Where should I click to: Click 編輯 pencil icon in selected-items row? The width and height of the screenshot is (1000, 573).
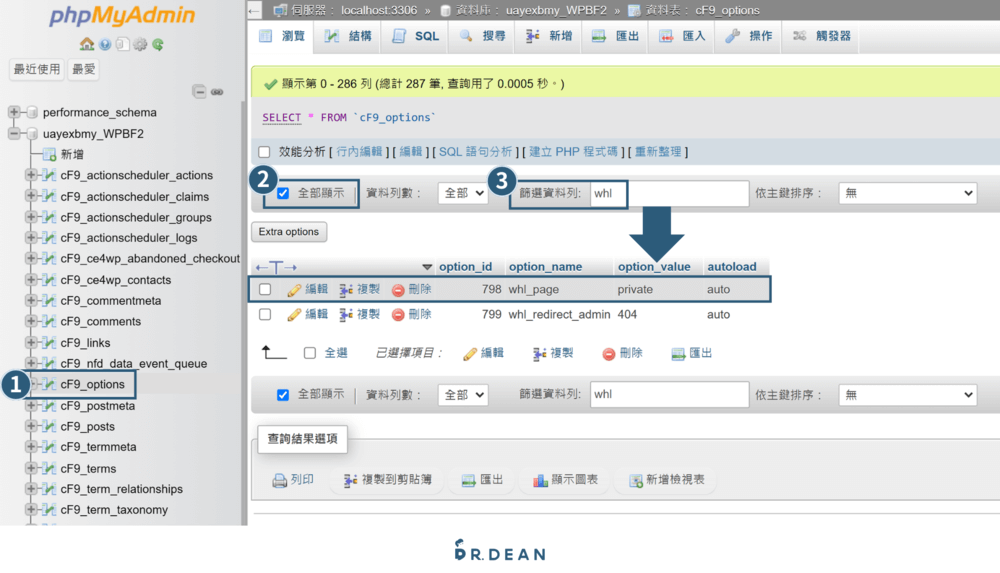[x=470, y=354]
